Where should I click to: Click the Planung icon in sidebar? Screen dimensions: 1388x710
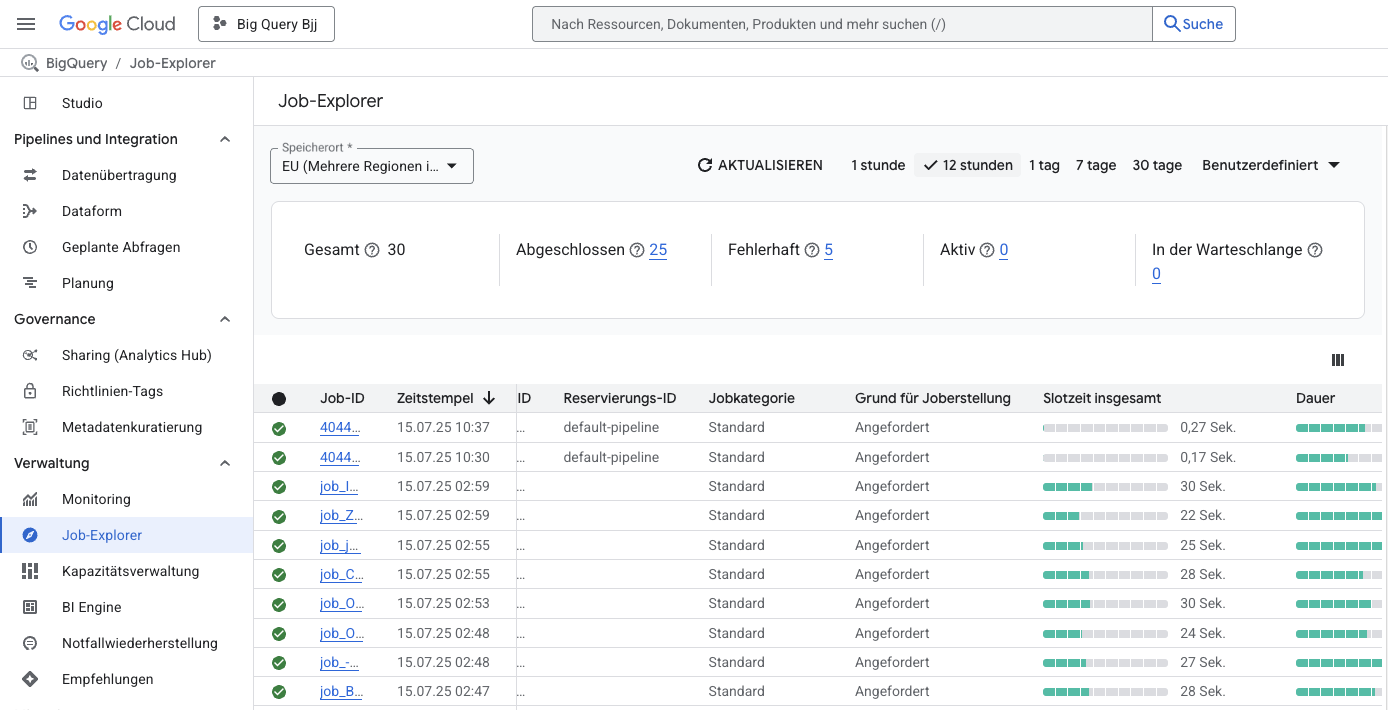point(30,283)
